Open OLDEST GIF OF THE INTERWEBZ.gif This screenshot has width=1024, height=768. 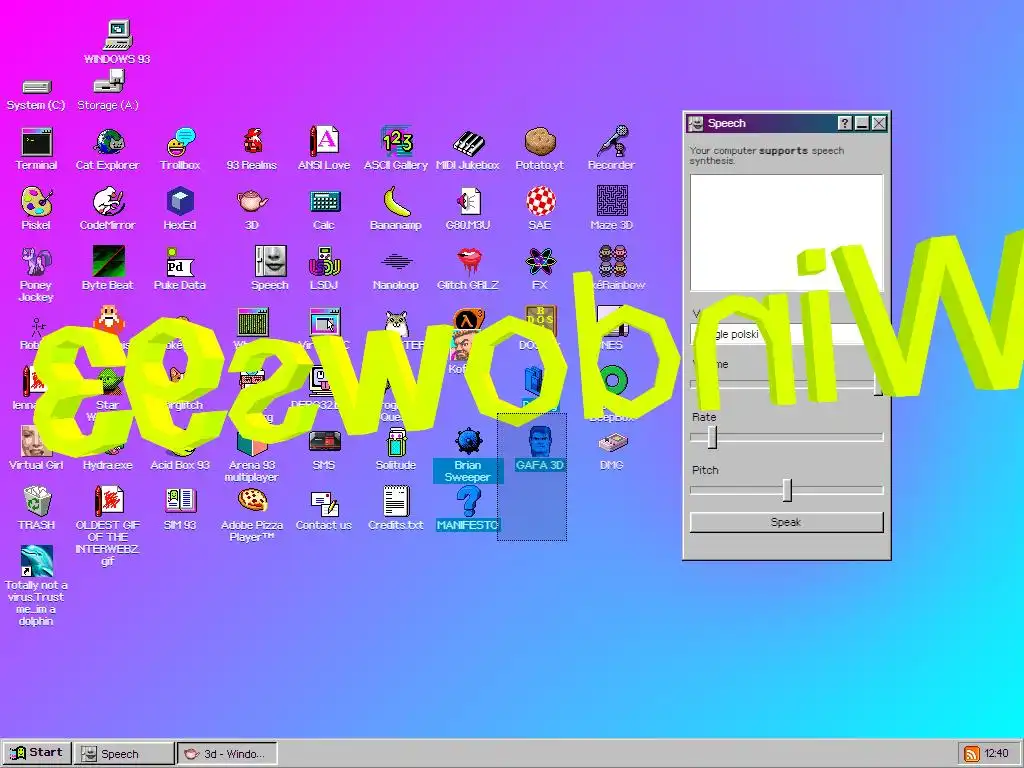click(108, 525)
